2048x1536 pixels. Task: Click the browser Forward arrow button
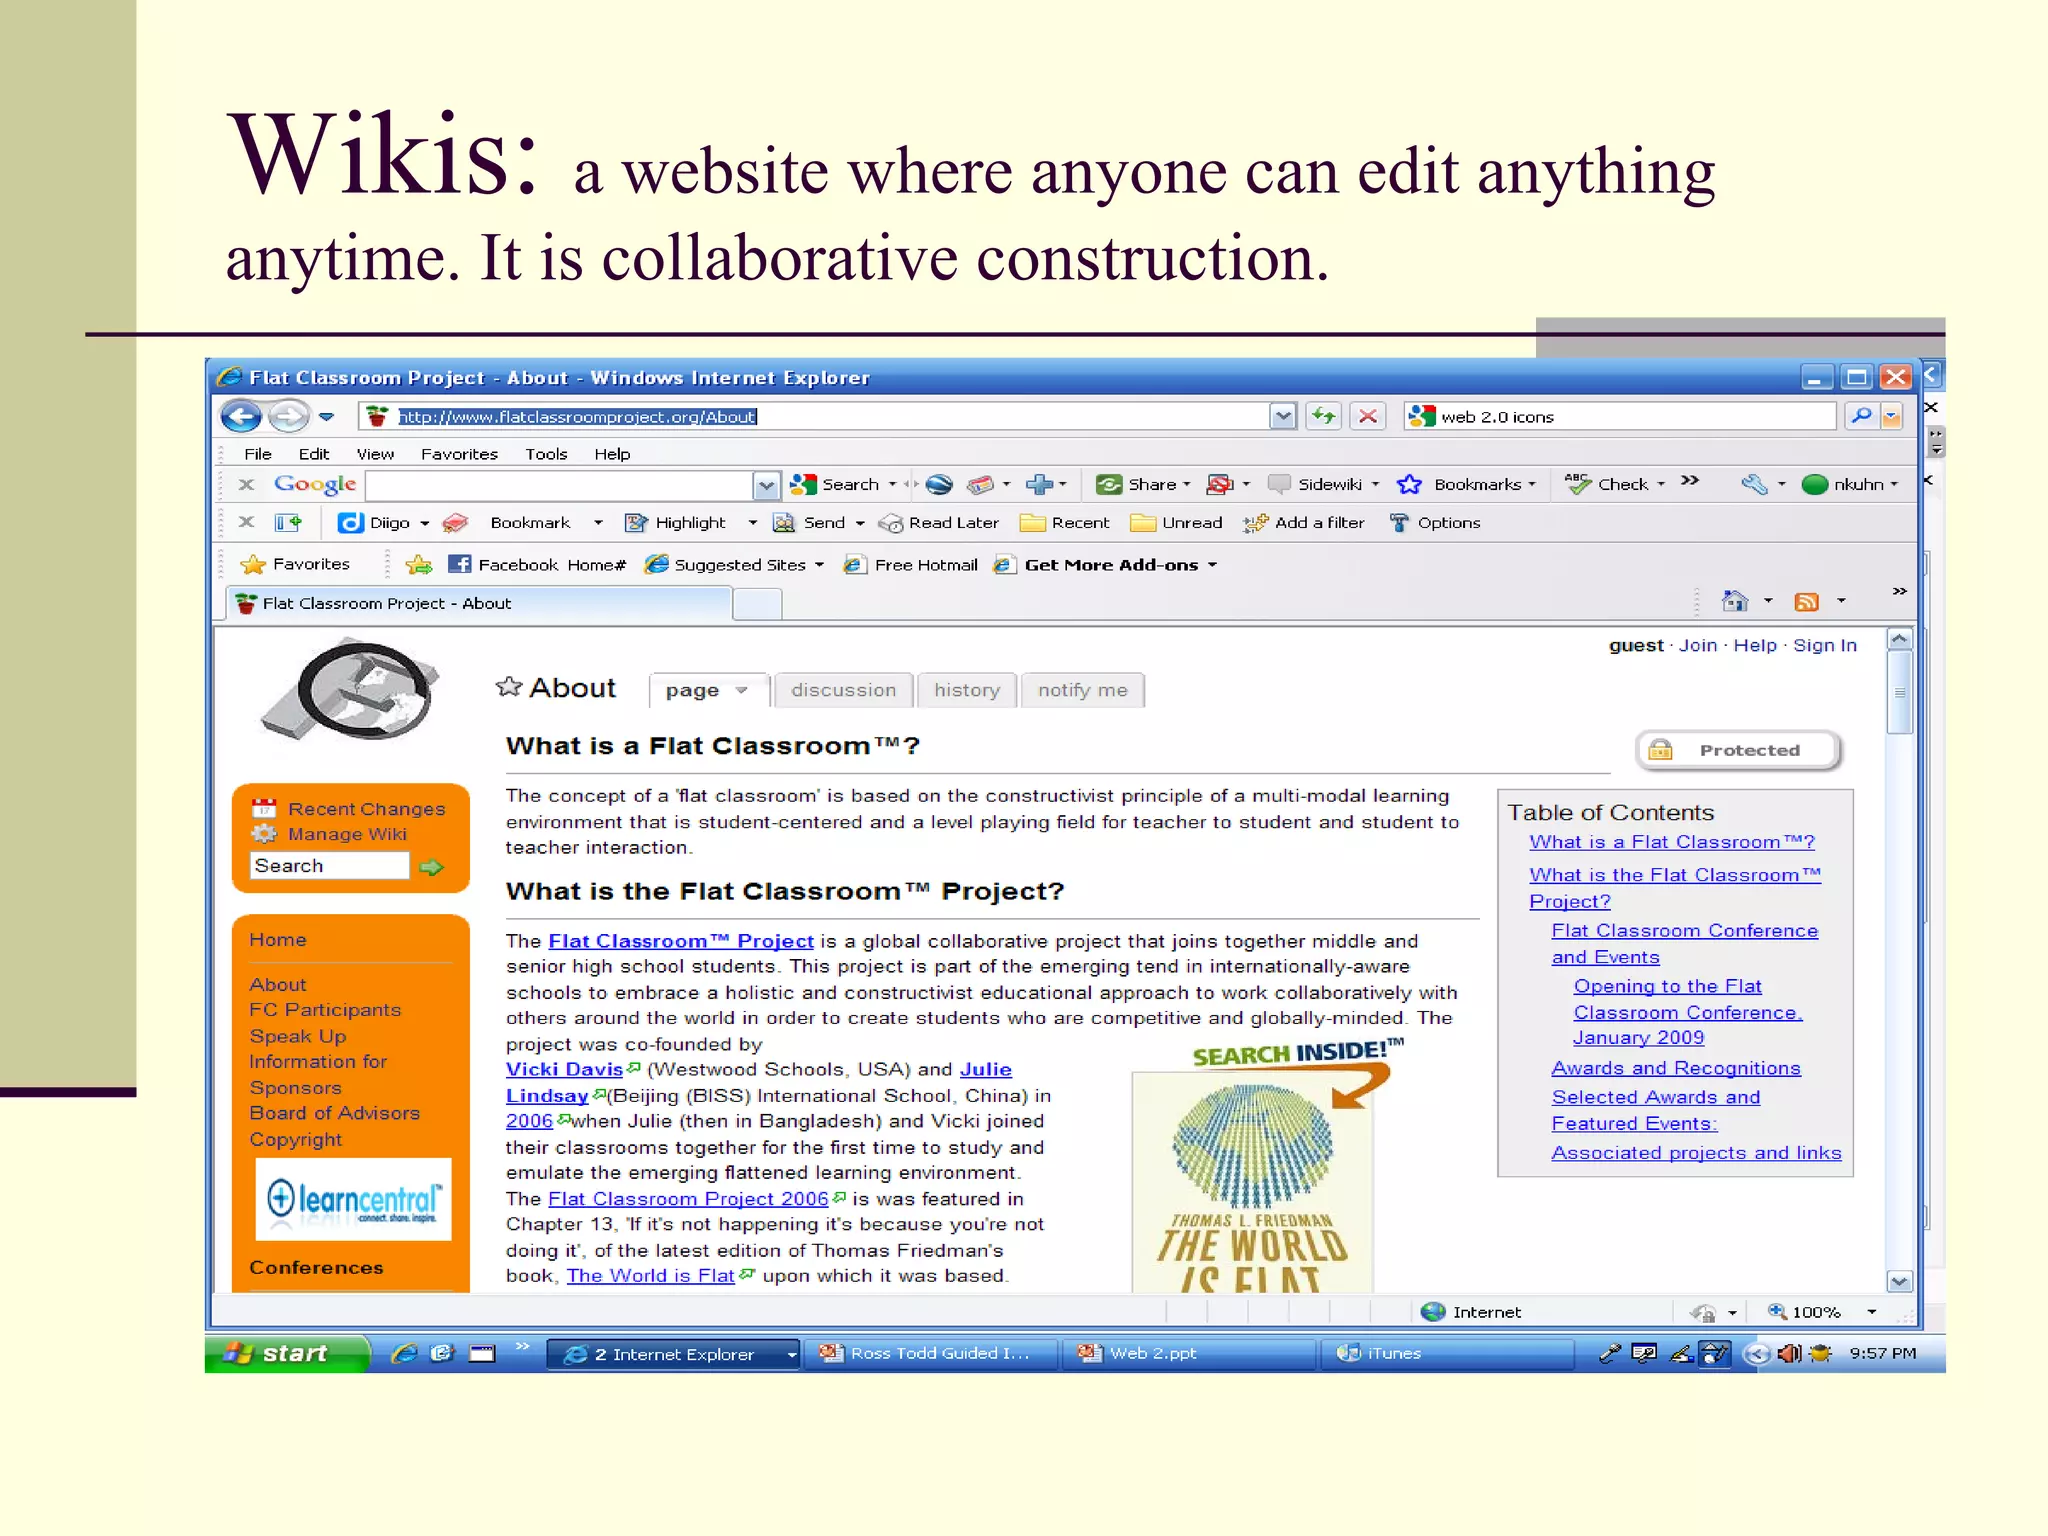click(x=289, y=416)
